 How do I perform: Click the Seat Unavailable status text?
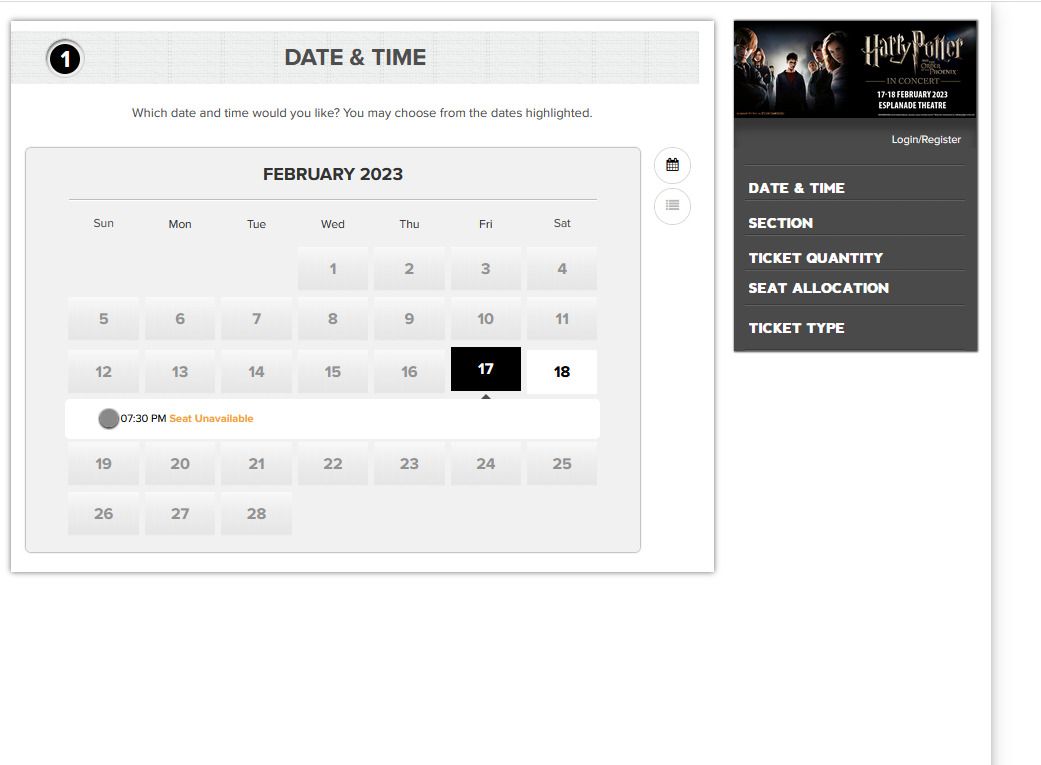pos(211,419)
